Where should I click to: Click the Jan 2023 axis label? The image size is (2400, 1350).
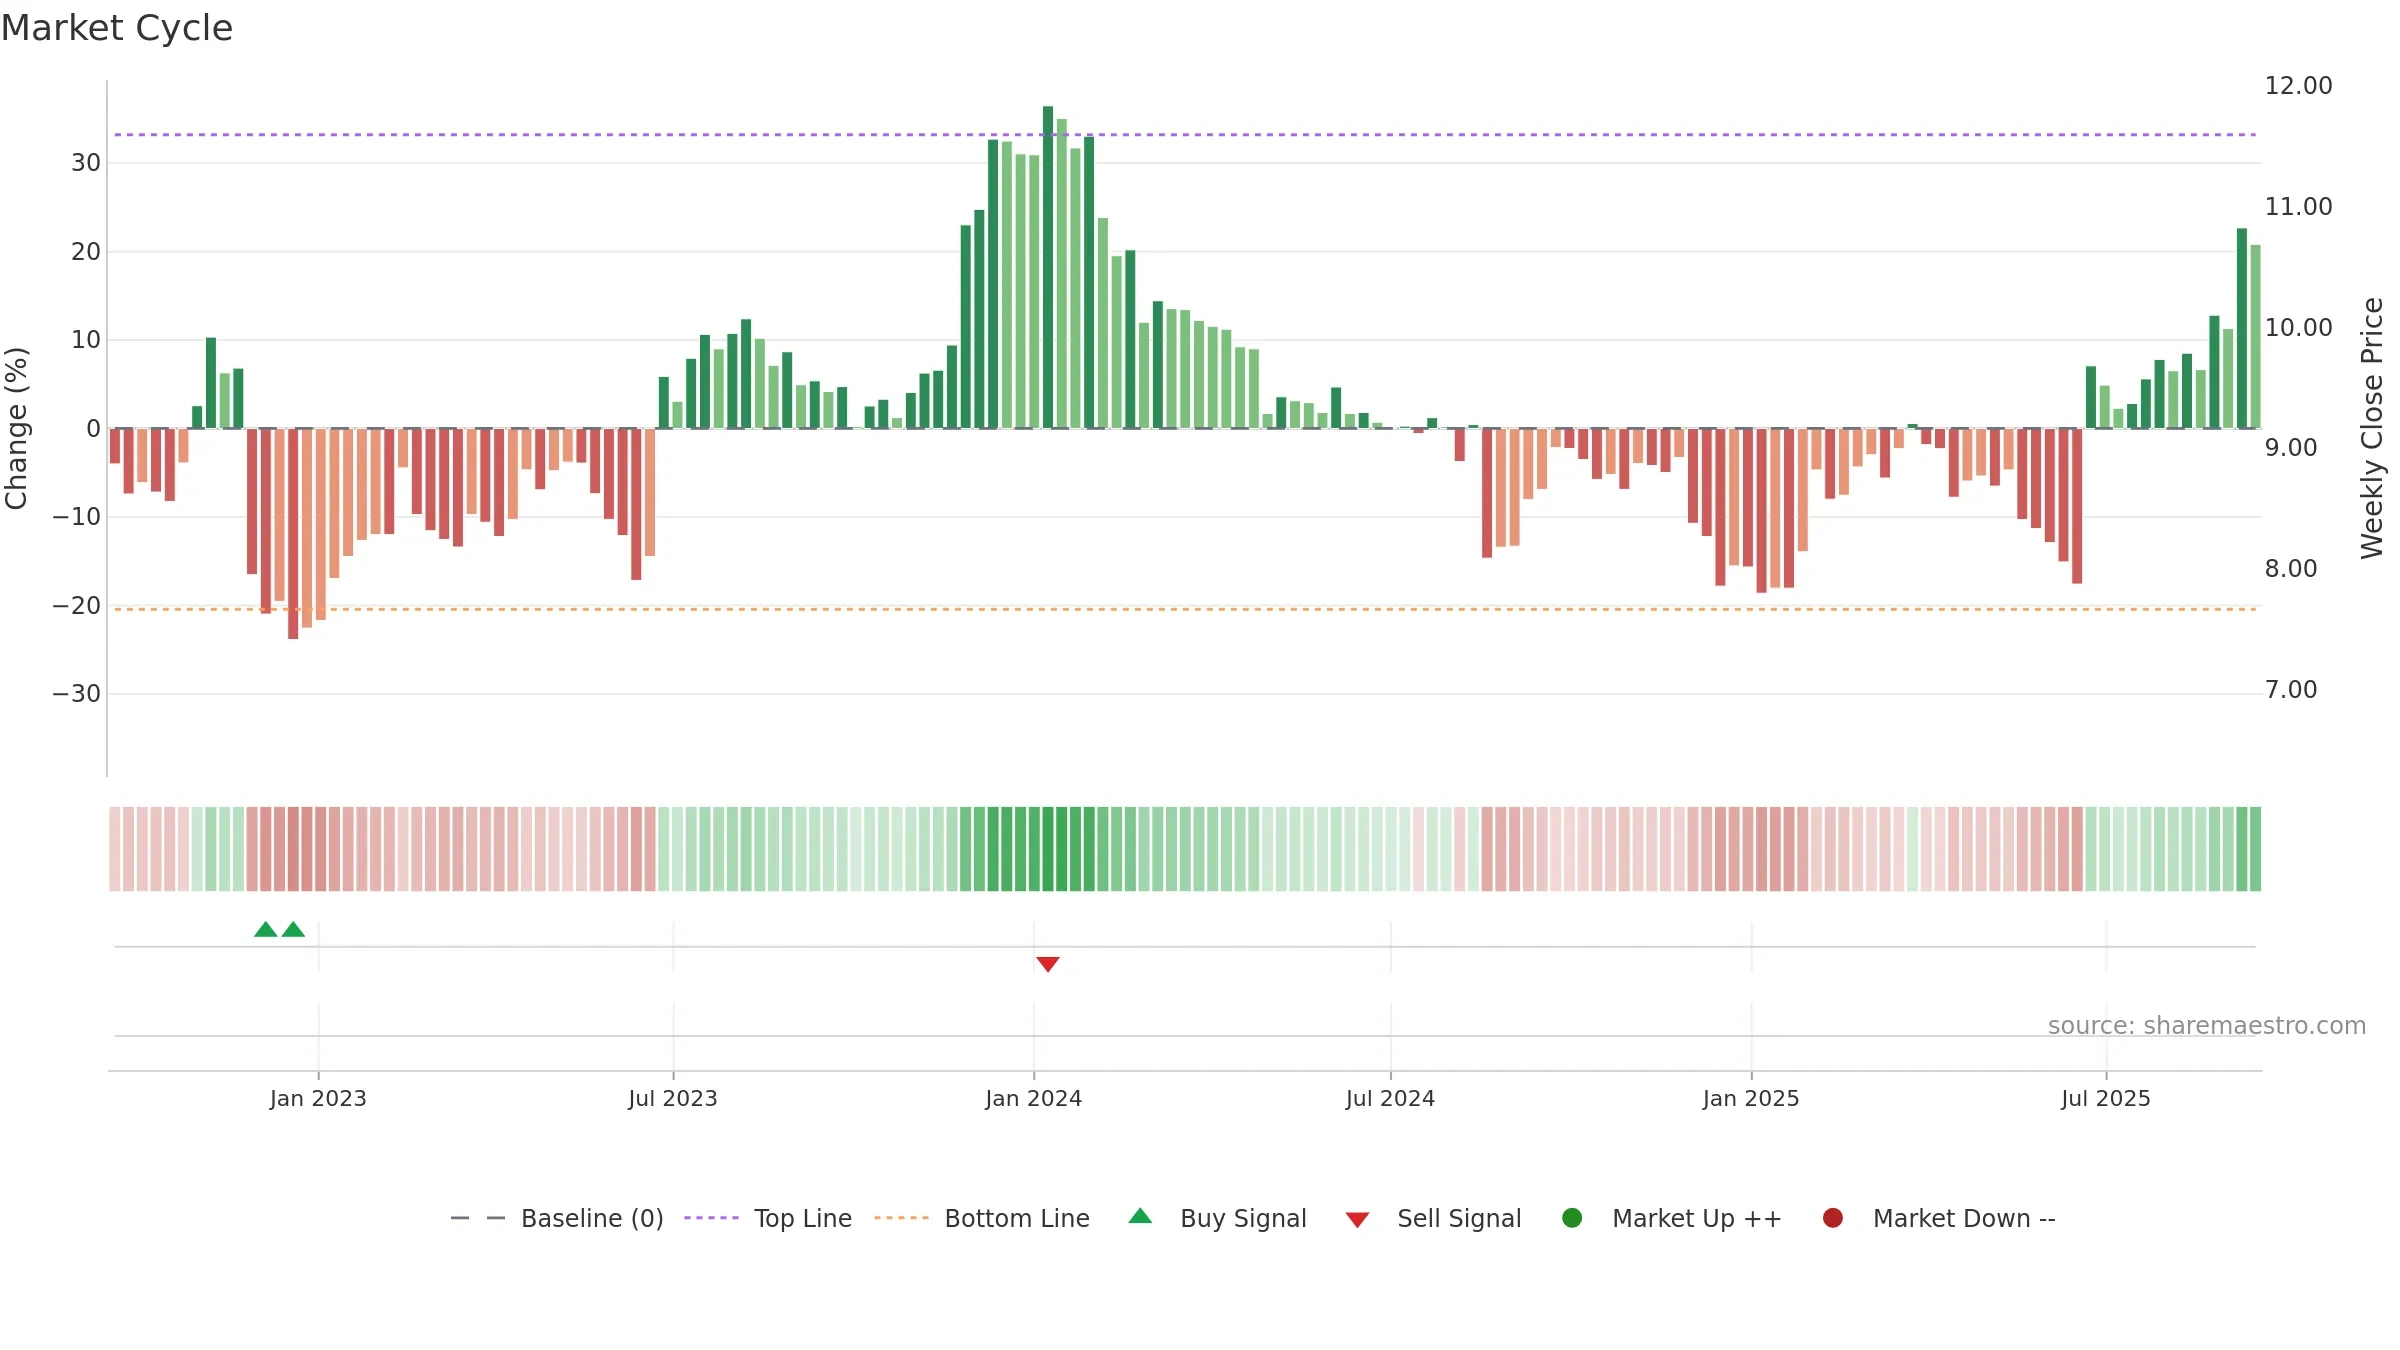[x=318, y=1098]
